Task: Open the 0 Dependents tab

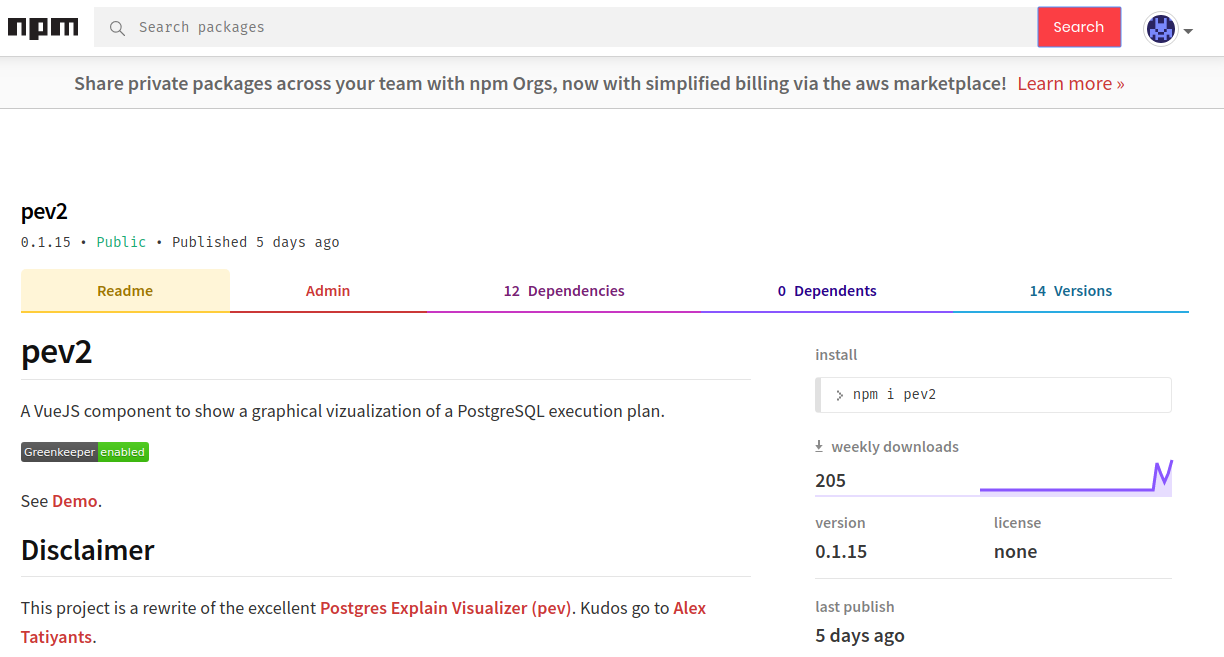Action: [827, 291]
